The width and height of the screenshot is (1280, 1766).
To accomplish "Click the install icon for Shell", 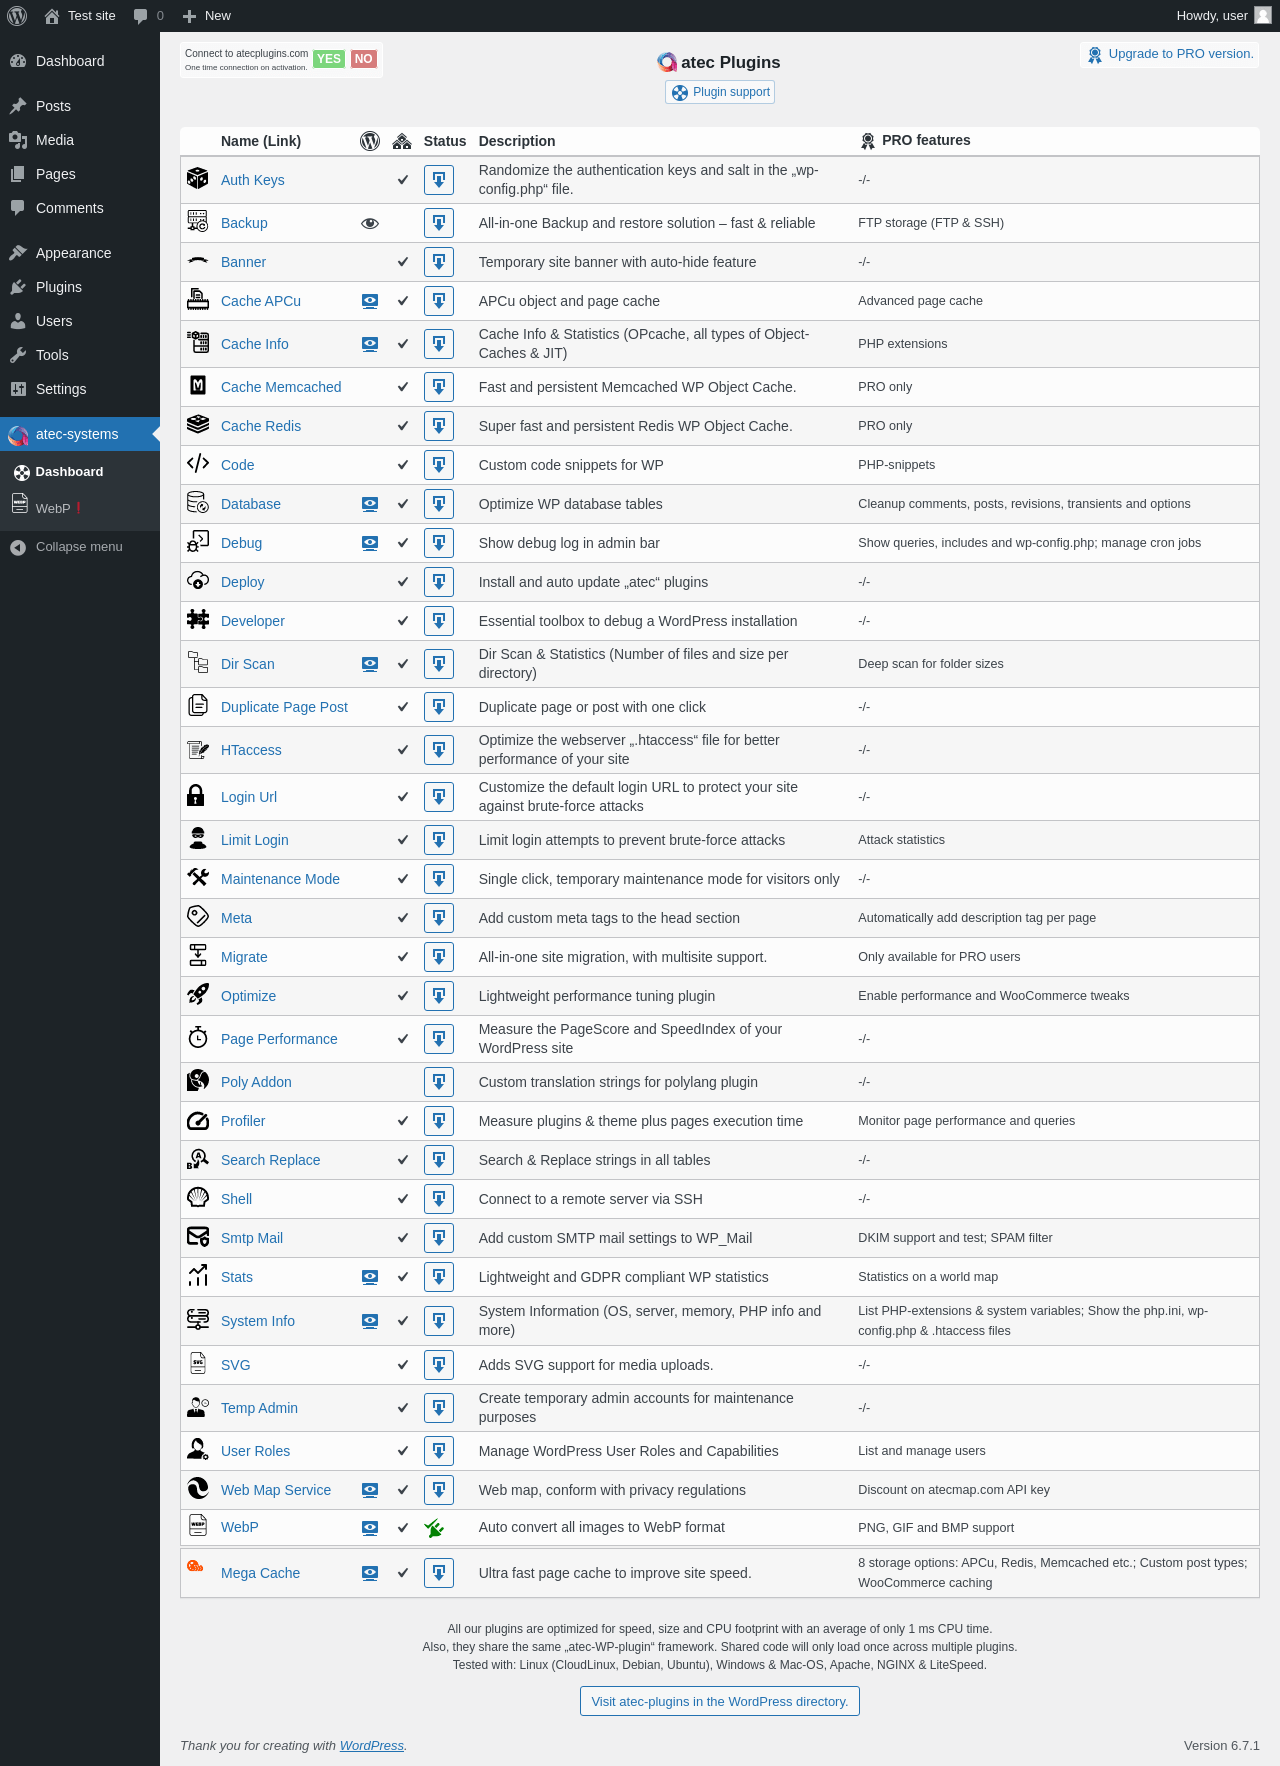I will 439,1199.
